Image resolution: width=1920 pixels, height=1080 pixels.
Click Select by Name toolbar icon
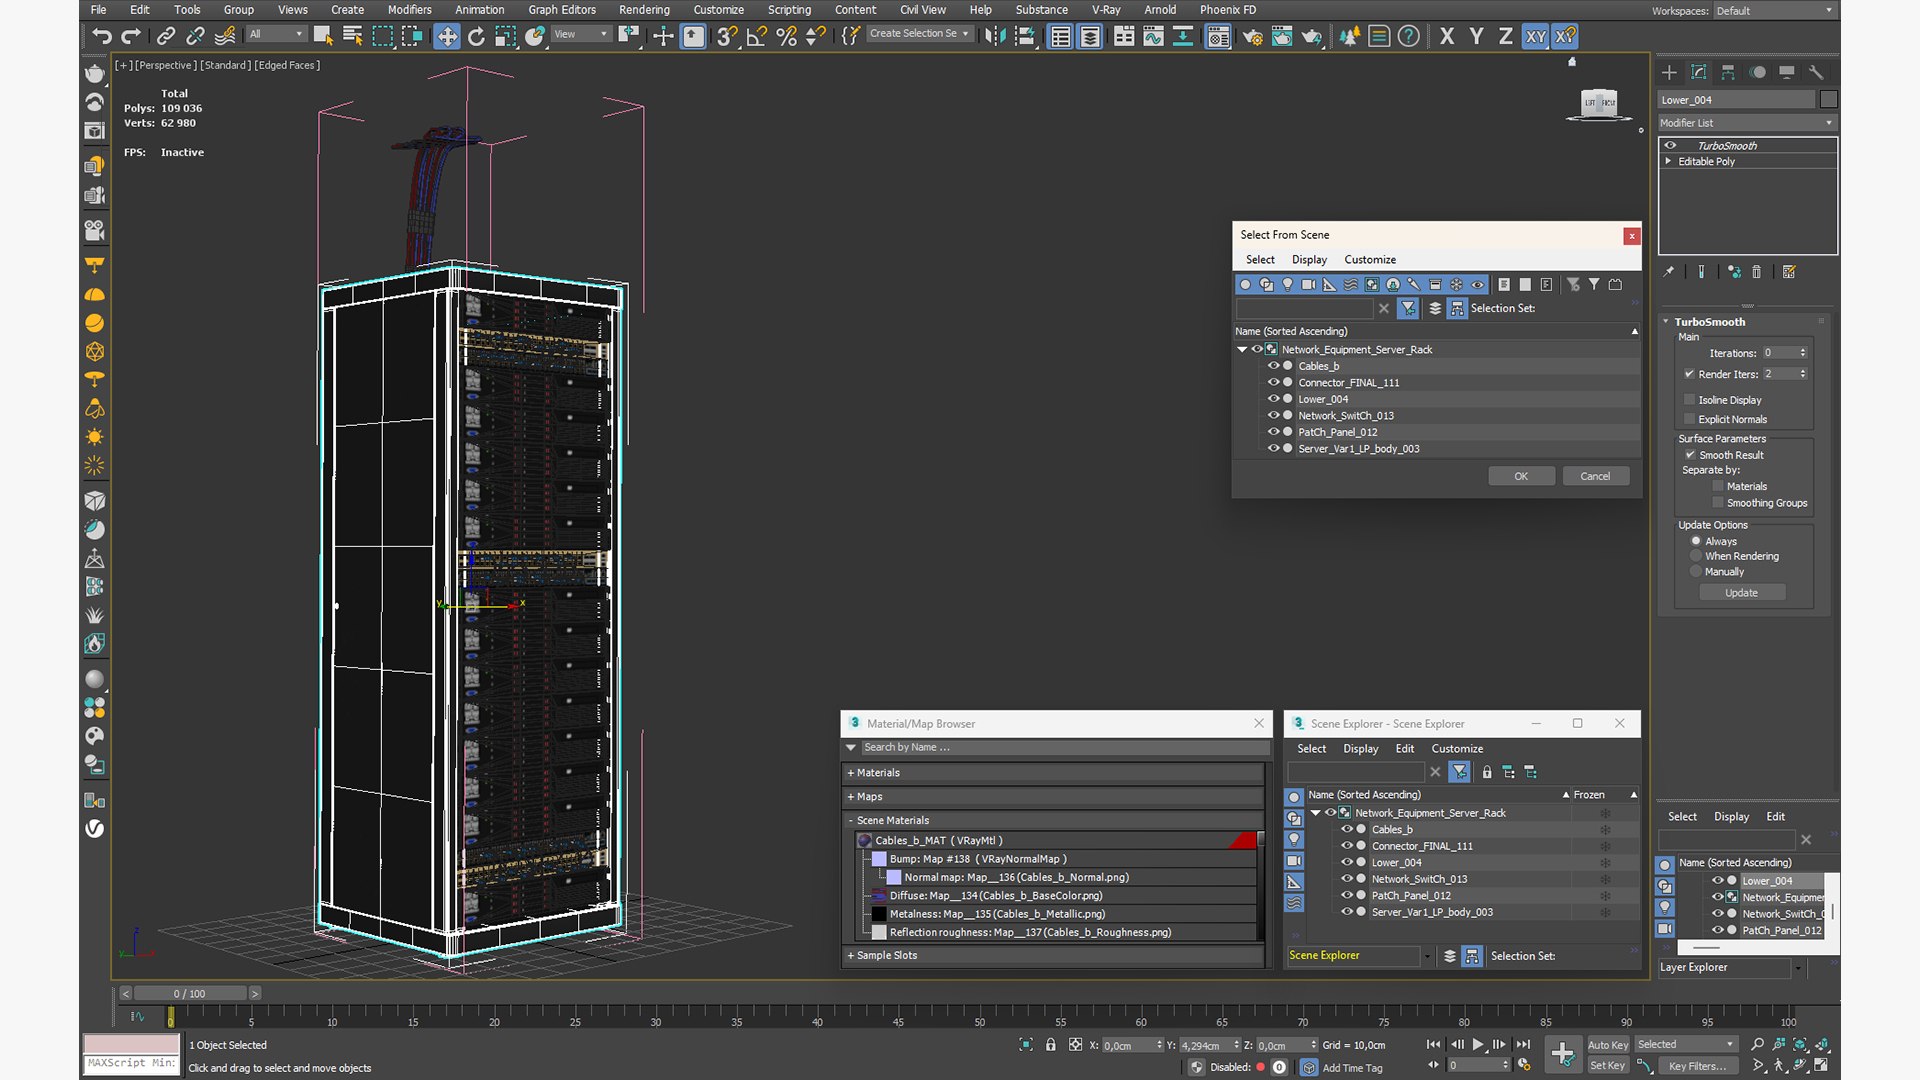353,36
